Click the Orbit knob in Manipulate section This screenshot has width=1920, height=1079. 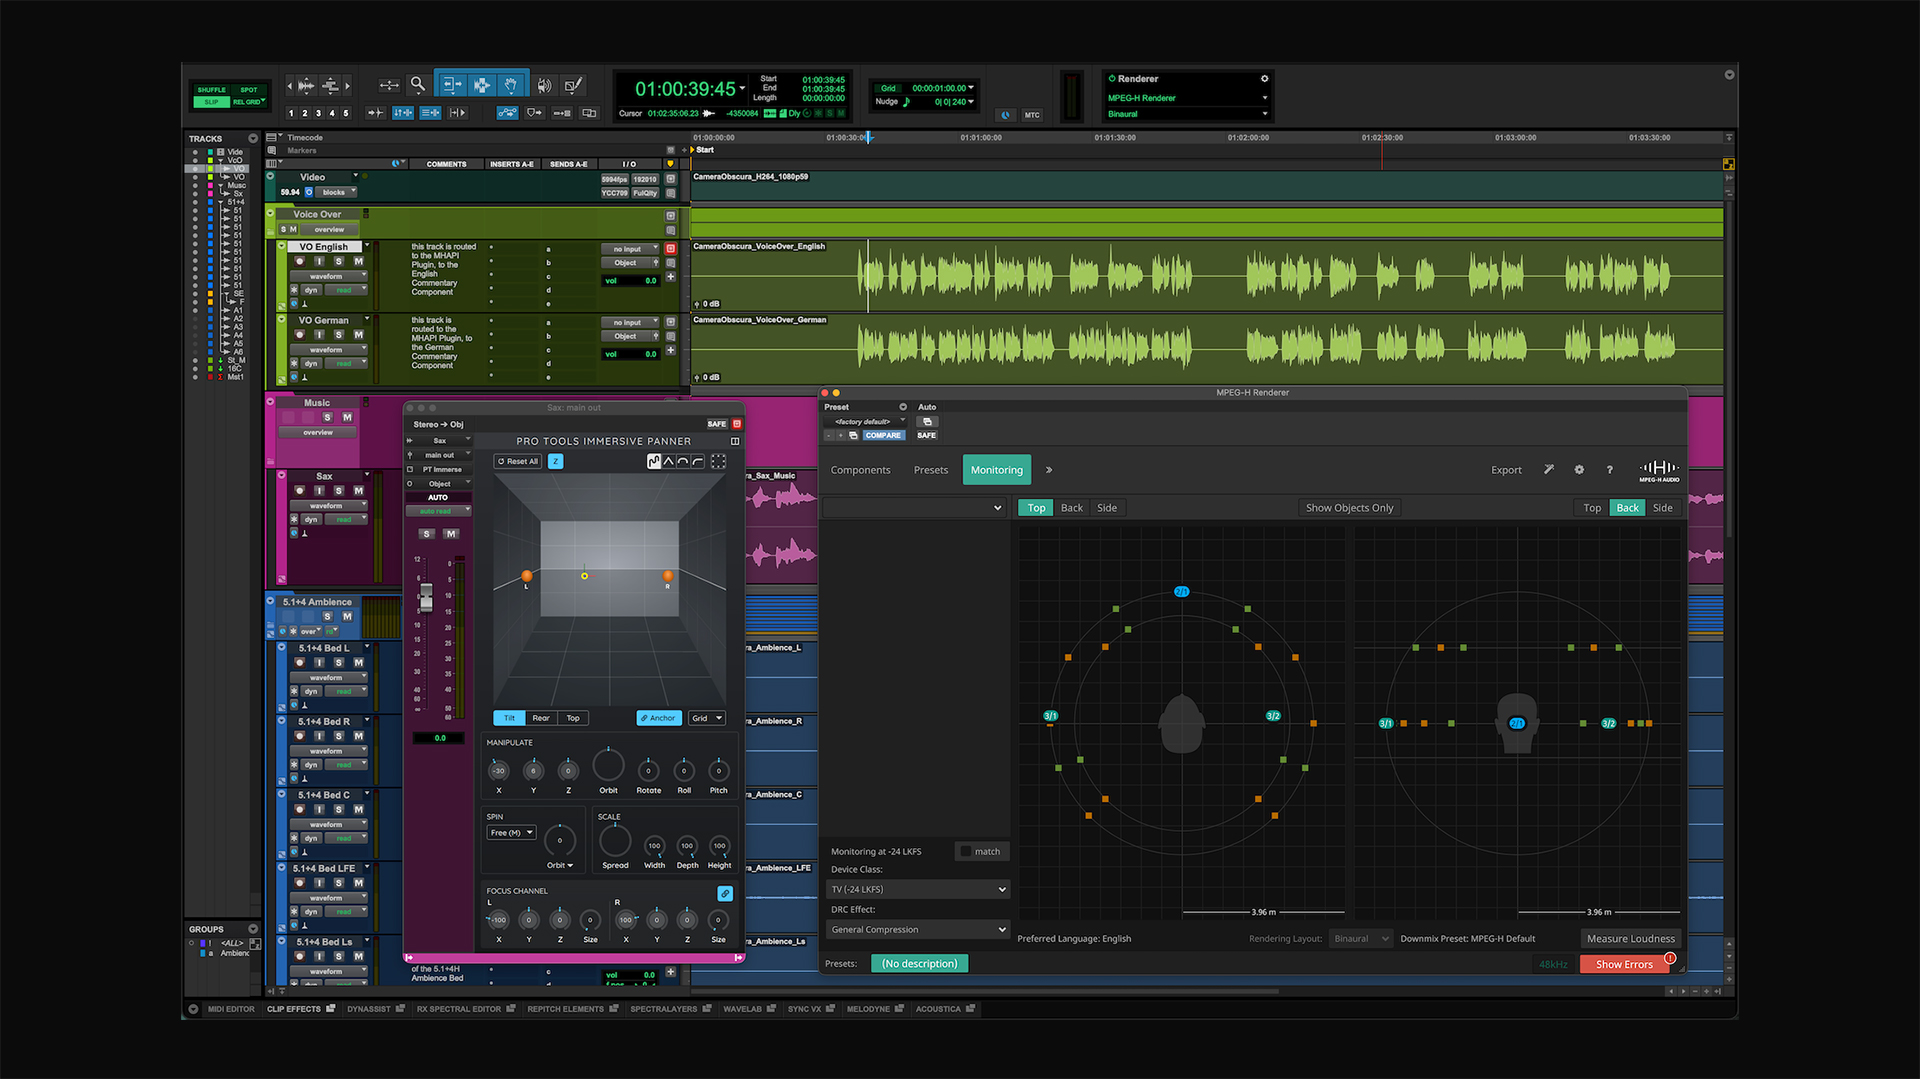(608, 766)
